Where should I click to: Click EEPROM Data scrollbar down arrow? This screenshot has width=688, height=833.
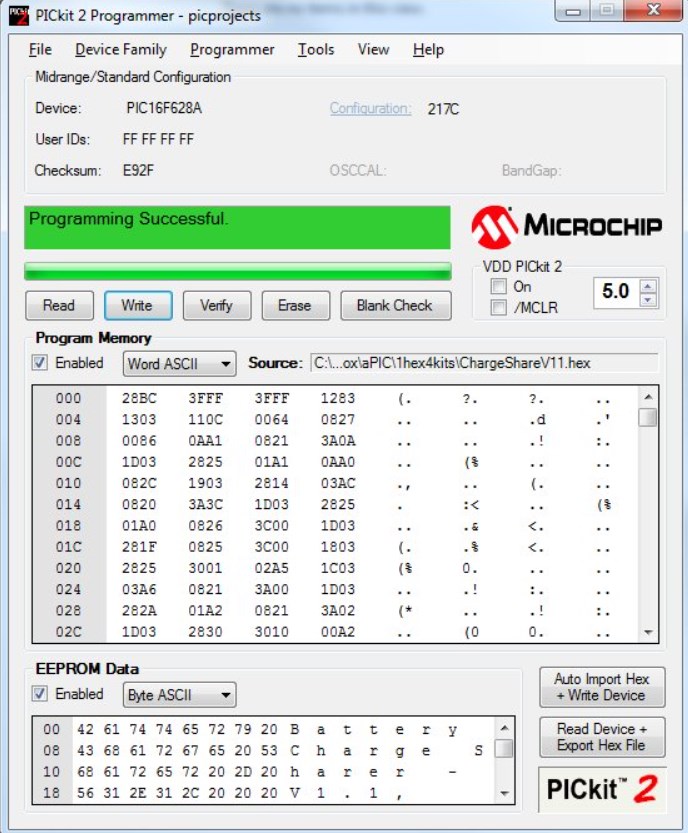point(504,794)
